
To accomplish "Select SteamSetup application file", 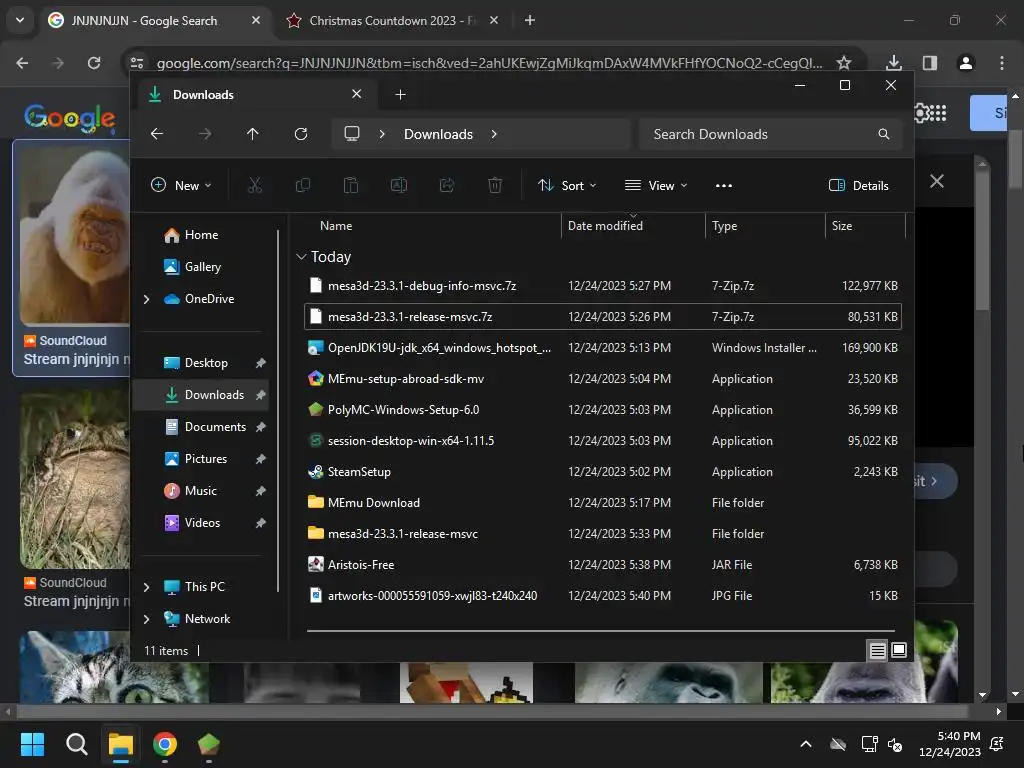I will [x=603, y=472].
